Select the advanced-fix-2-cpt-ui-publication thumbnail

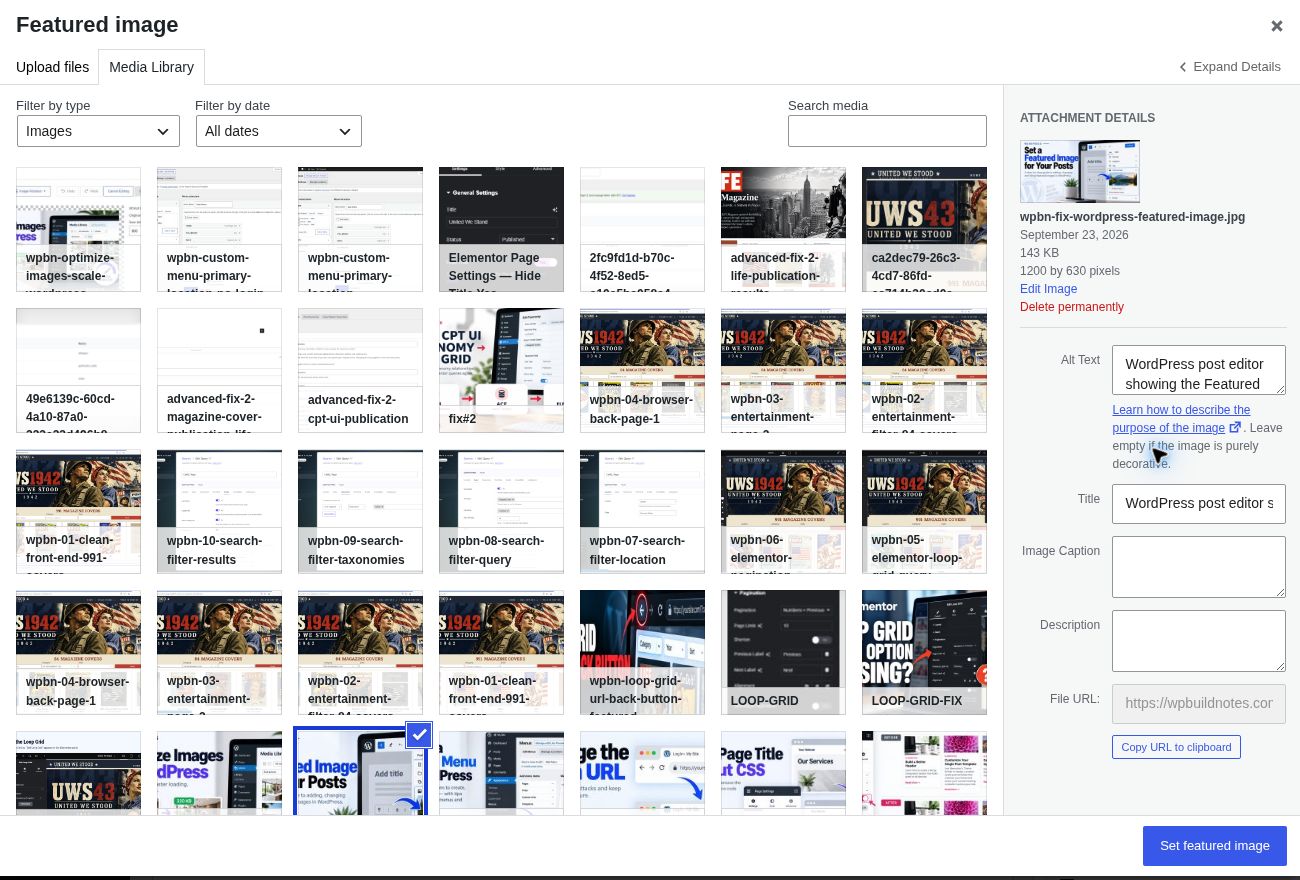pos(360,370)
